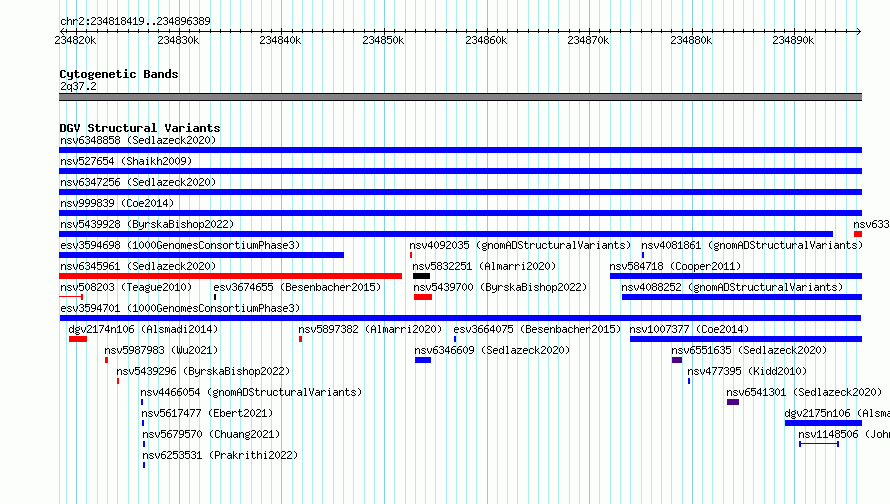Click black bar under nsv5832251 (Almarri2020)

(421, 276)
